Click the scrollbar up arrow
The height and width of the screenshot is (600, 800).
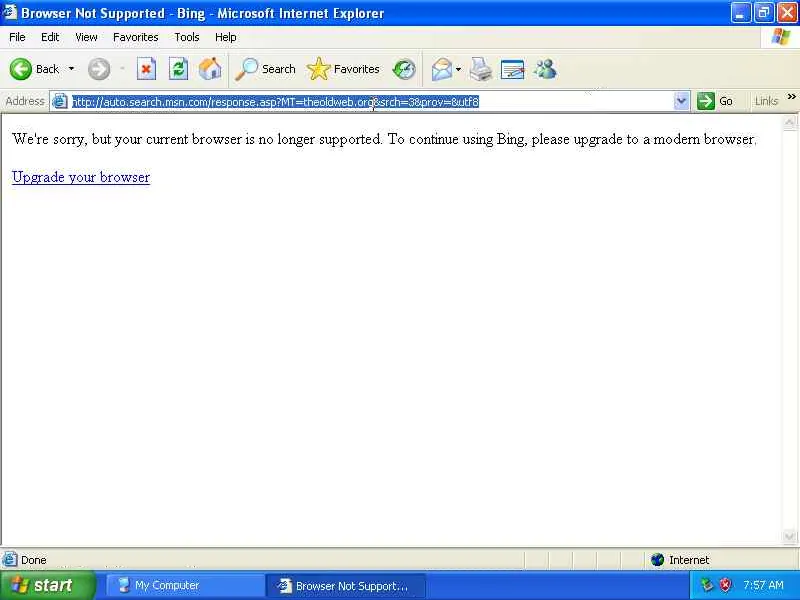[789, 122]
